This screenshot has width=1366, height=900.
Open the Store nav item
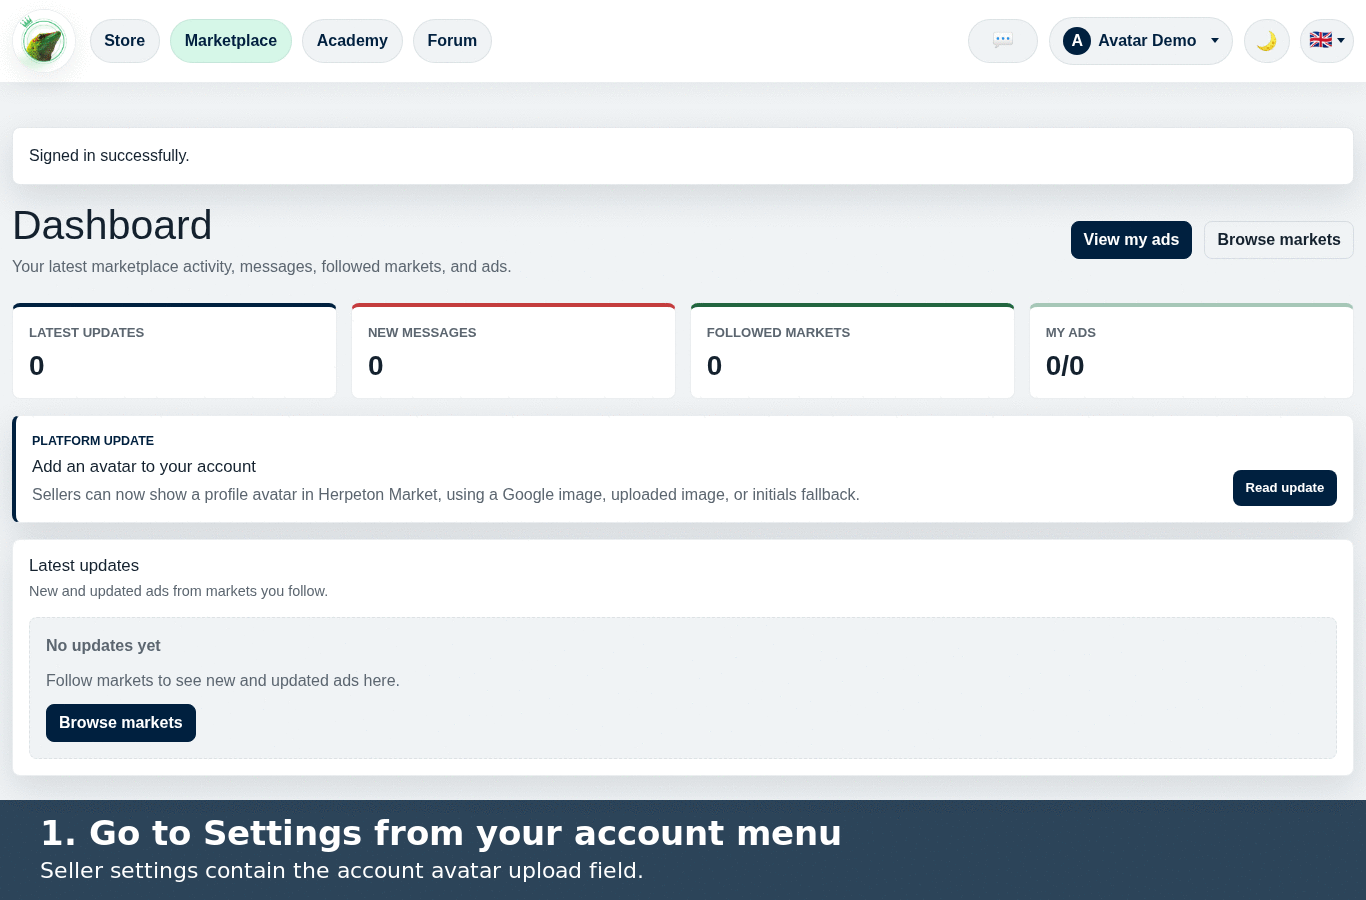point(125,41)
